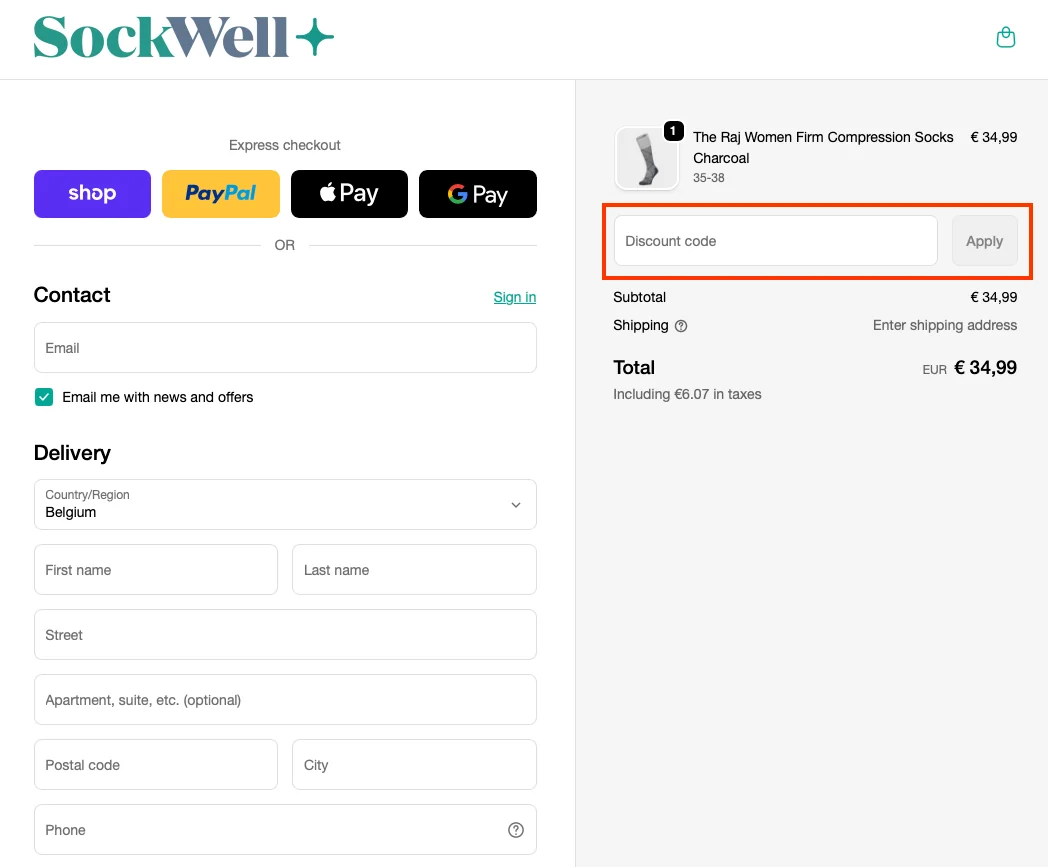Screen dimensions: 1048x867
Task: Select the Contact section header
Action: pyautogui.click(x=71, y=295)
